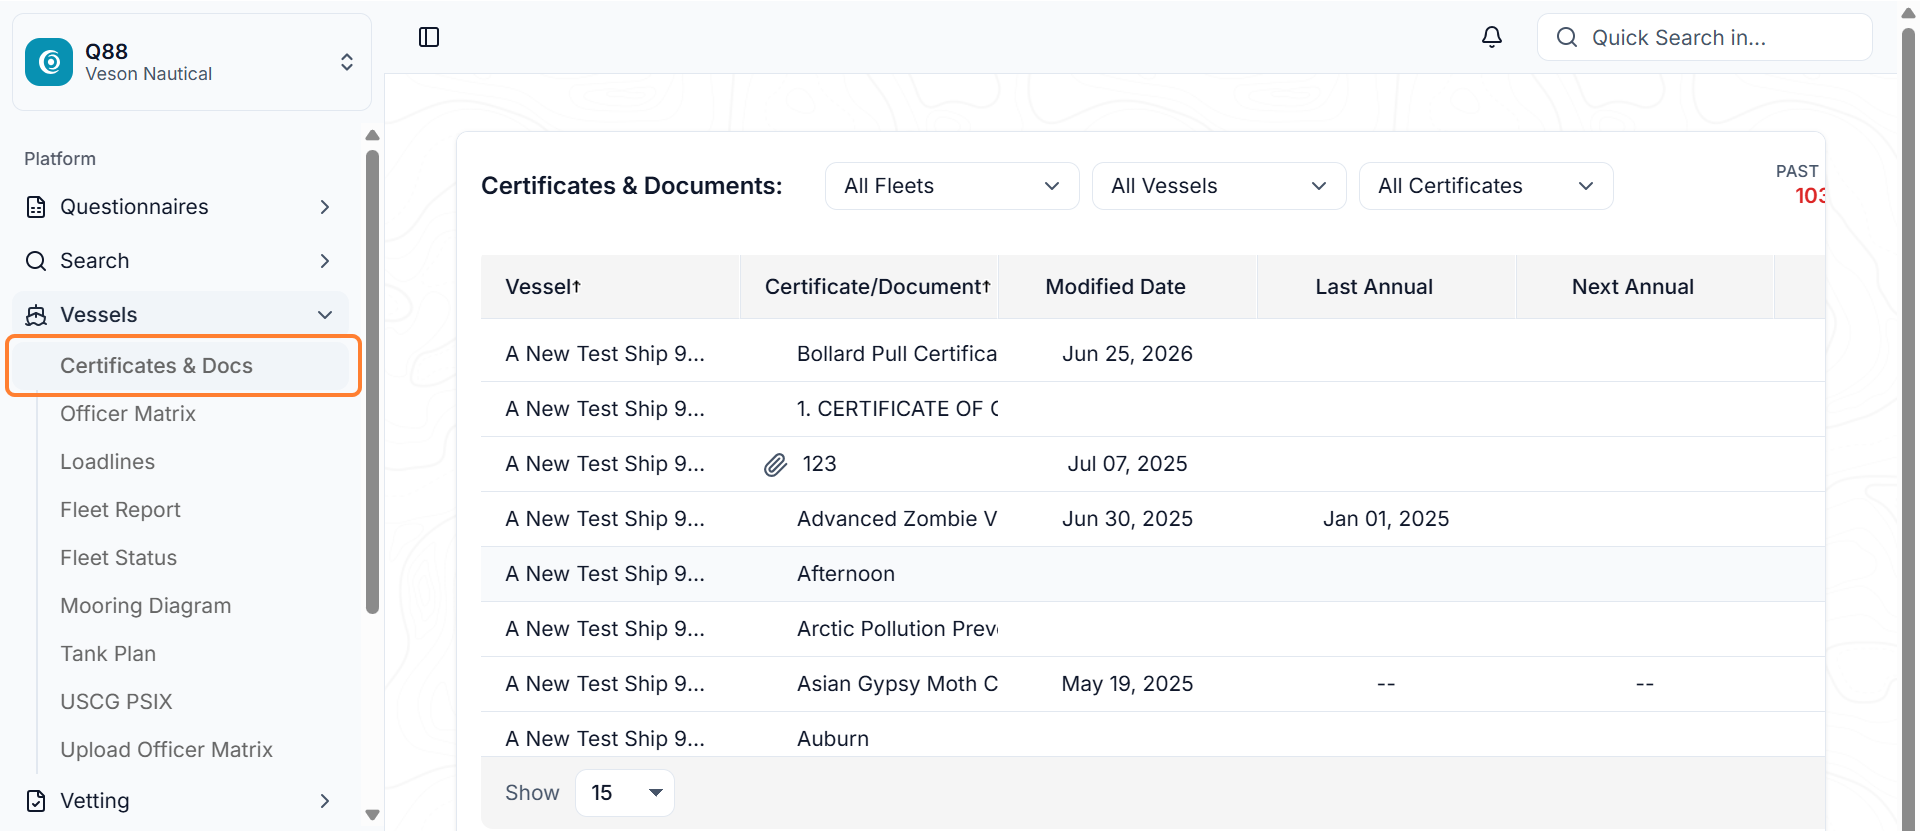Click the paperclip attachment icon for 123
Screen dimensions: 1920x831
pos(776,464)
